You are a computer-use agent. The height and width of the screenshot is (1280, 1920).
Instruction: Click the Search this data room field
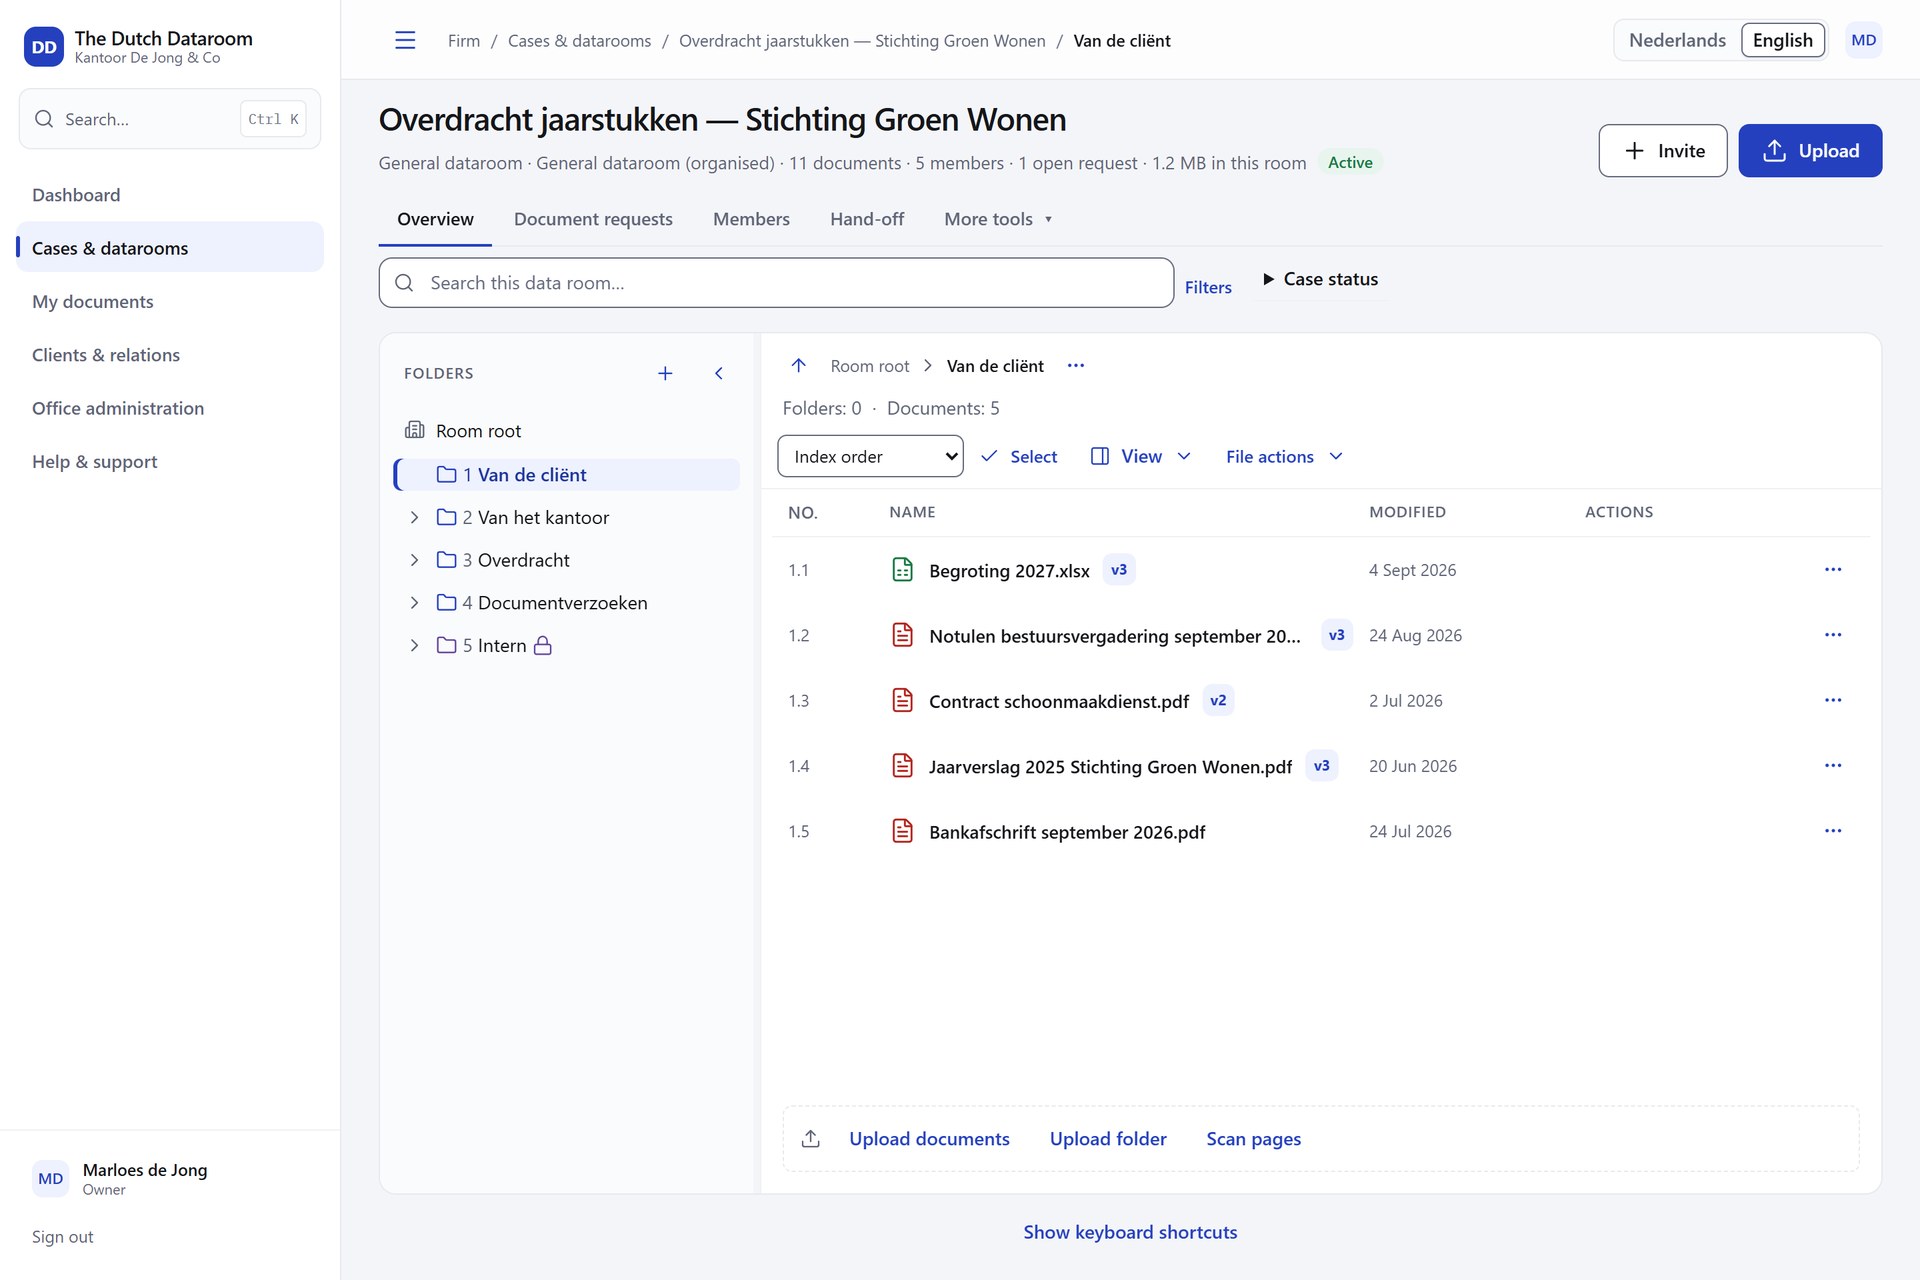coord(776,283)
